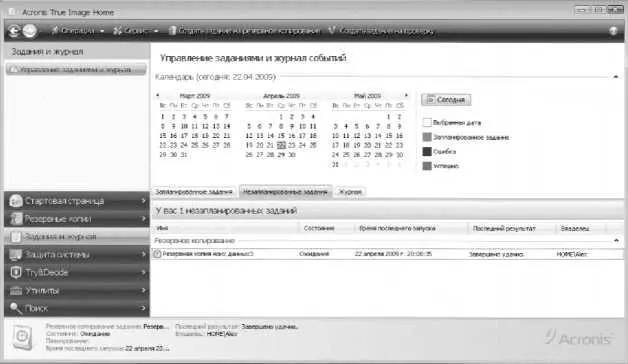
Task: Open the Сервис dropdown menu
Action: [135, 31]
